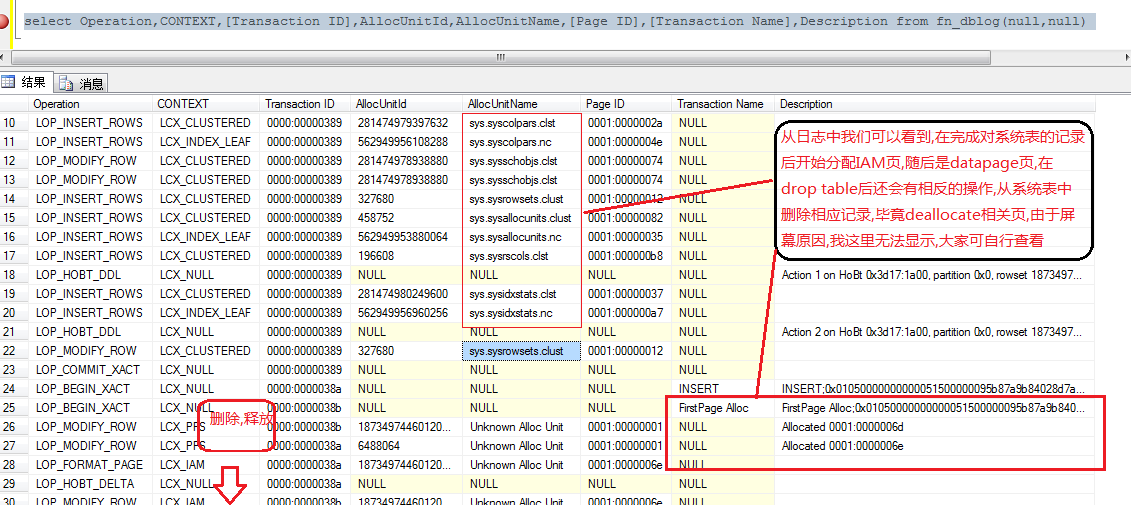Click Page ID 0001:0000002a
1131x505 pixels.
click(625, 123)
